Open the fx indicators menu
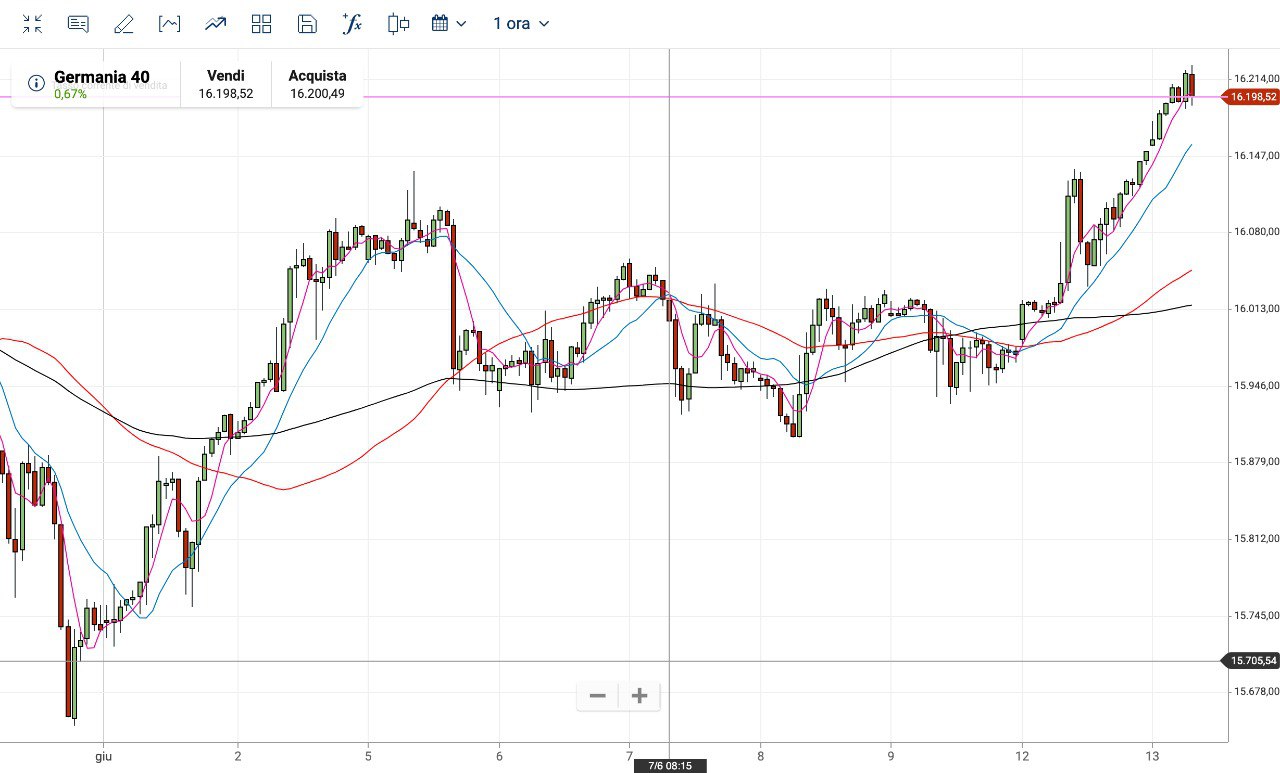The height and width of the screenshot is (773, 1280). click(x=352, y=24)
